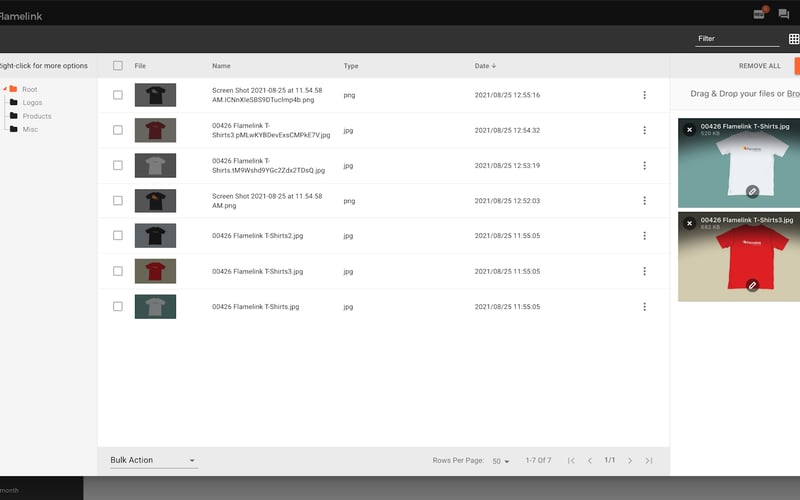This screenshot has width=800, height=500.
Task: Go to next page of results
Action: click(x=630, y=461)
